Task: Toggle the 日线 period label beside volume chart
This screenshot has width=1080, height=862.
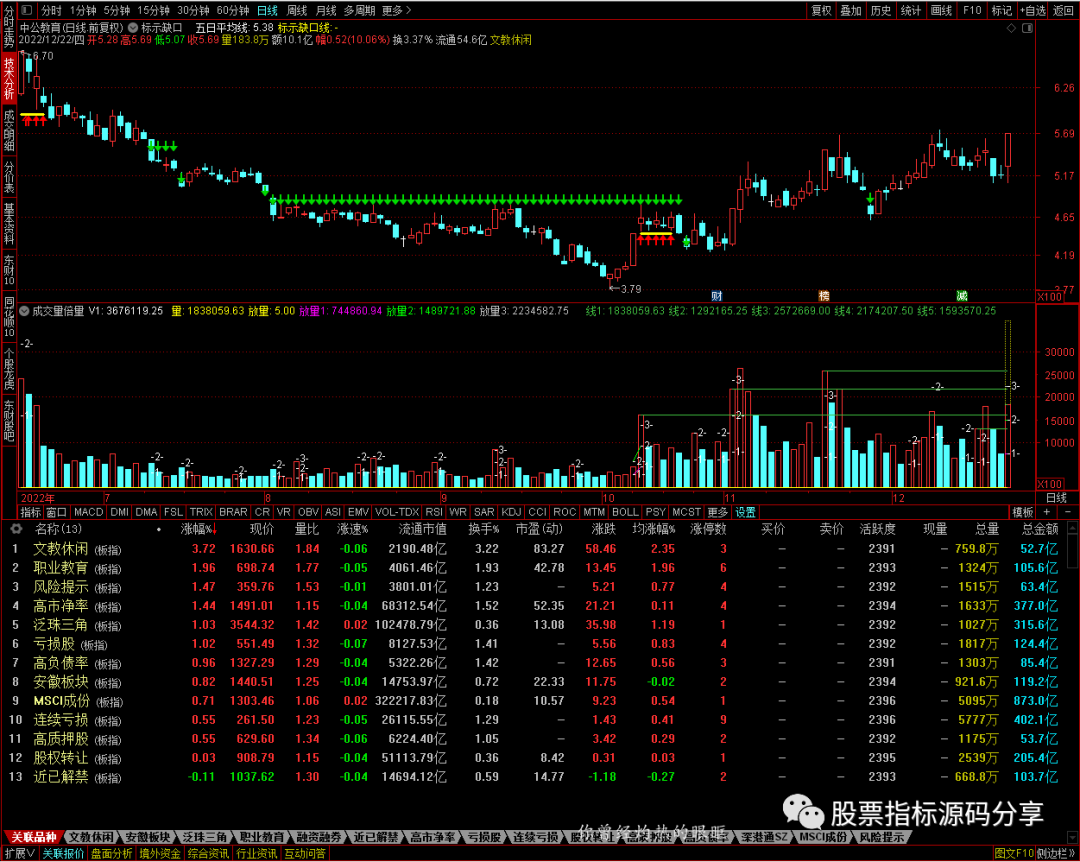Action: click(1056, 497)
